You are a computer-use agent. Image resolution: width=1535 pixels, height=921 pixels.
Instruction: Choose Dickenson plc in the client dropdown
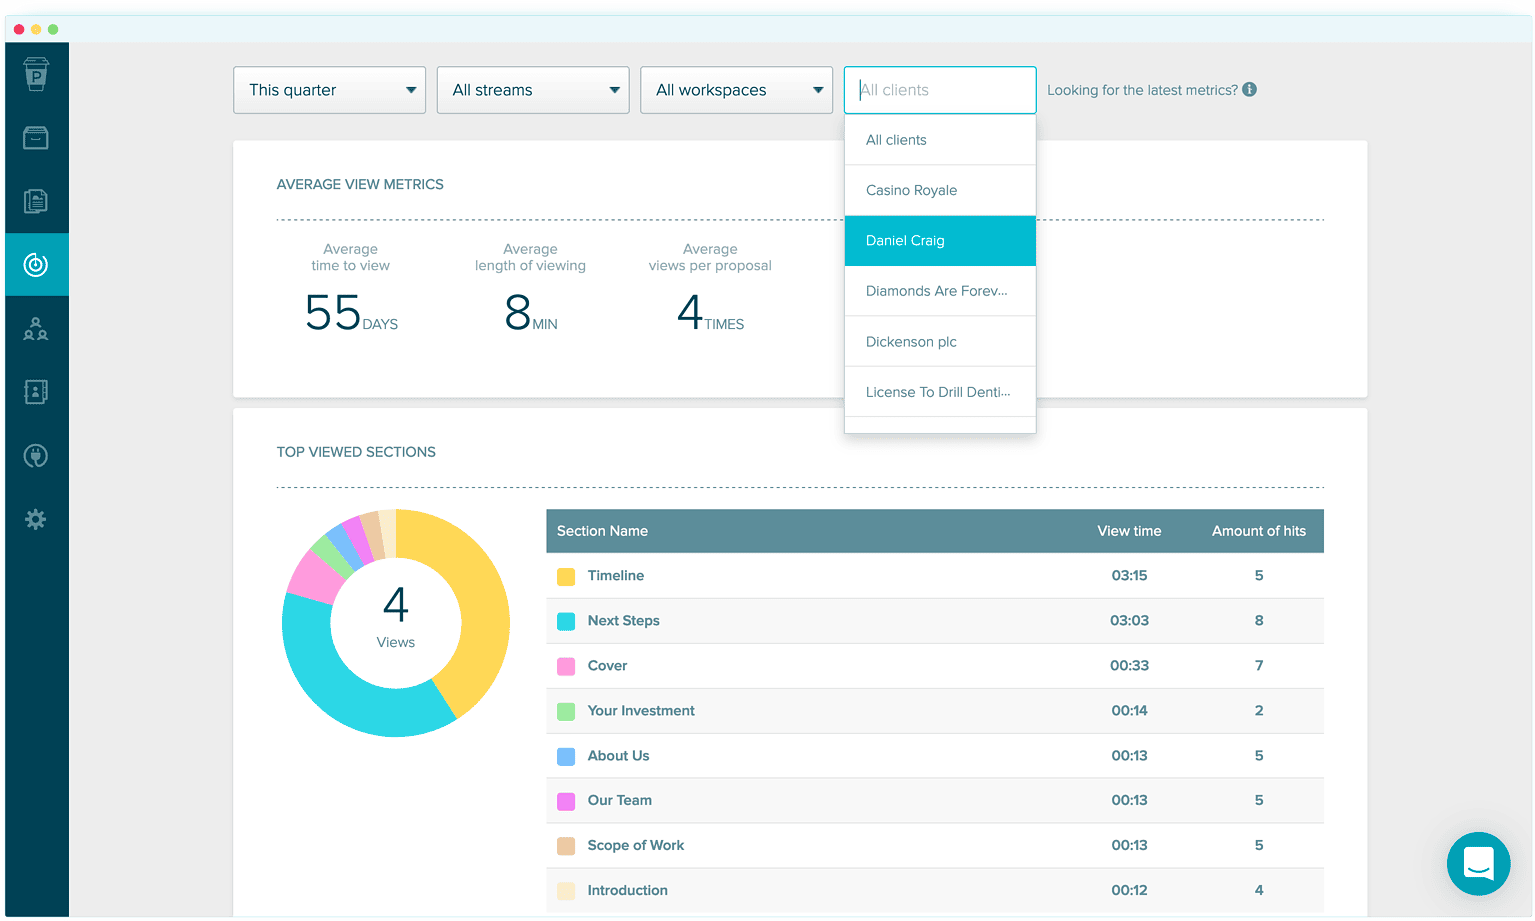[x=911, y=341]
